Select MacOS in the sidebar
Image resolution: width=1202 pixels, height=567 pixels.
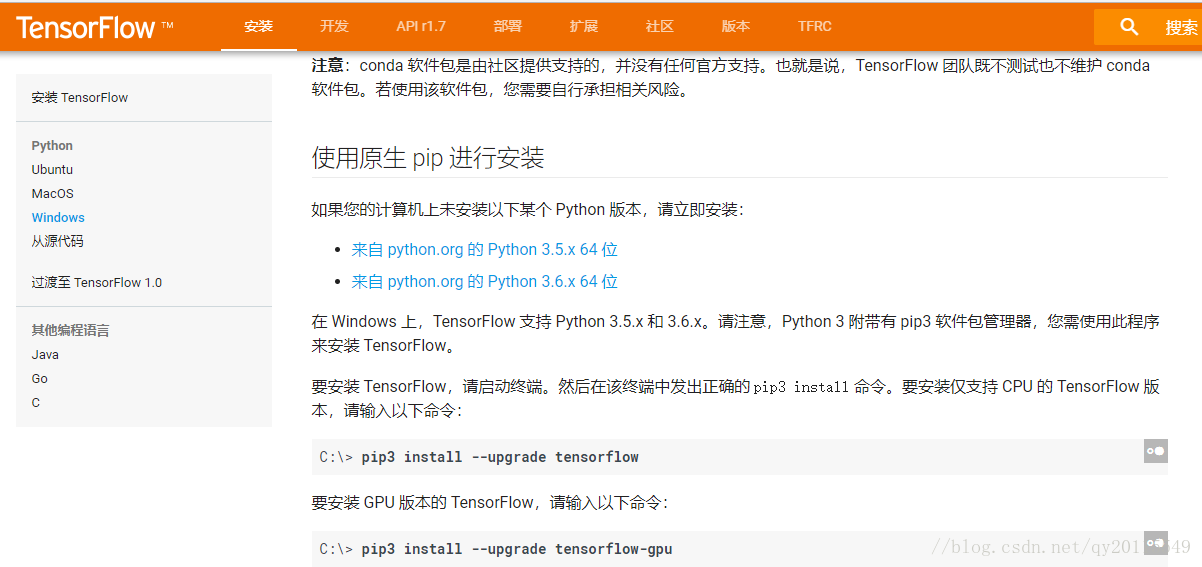point(52,194)
